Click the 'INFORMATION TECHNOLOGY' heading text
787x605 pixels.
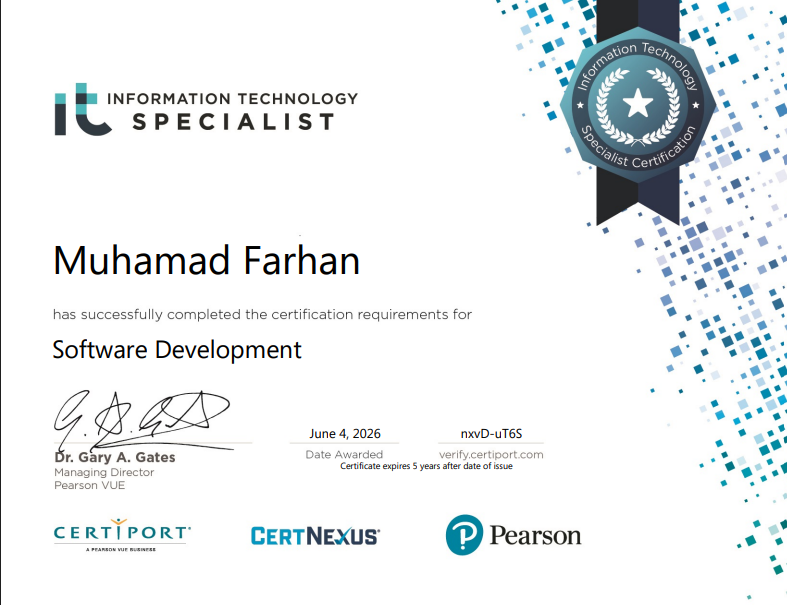232,98
